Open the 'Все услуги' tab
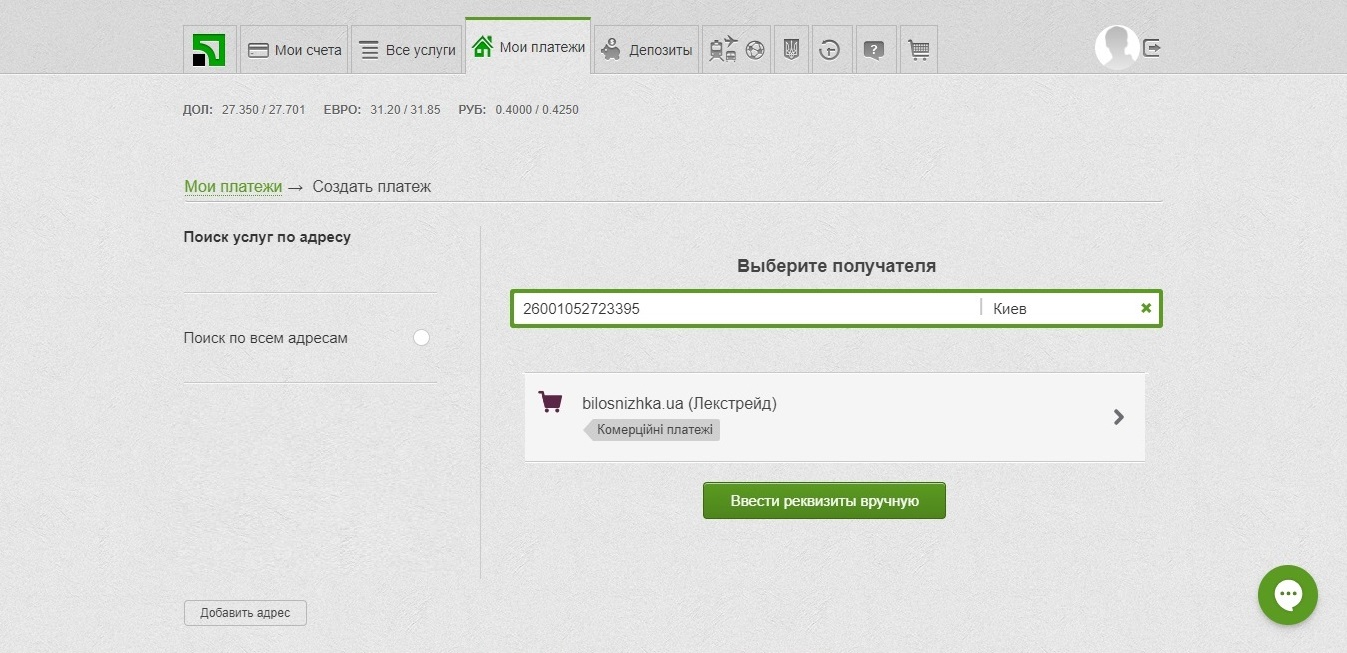The height and width of the screenshot is (653, 1347). (x=407, y=50)
